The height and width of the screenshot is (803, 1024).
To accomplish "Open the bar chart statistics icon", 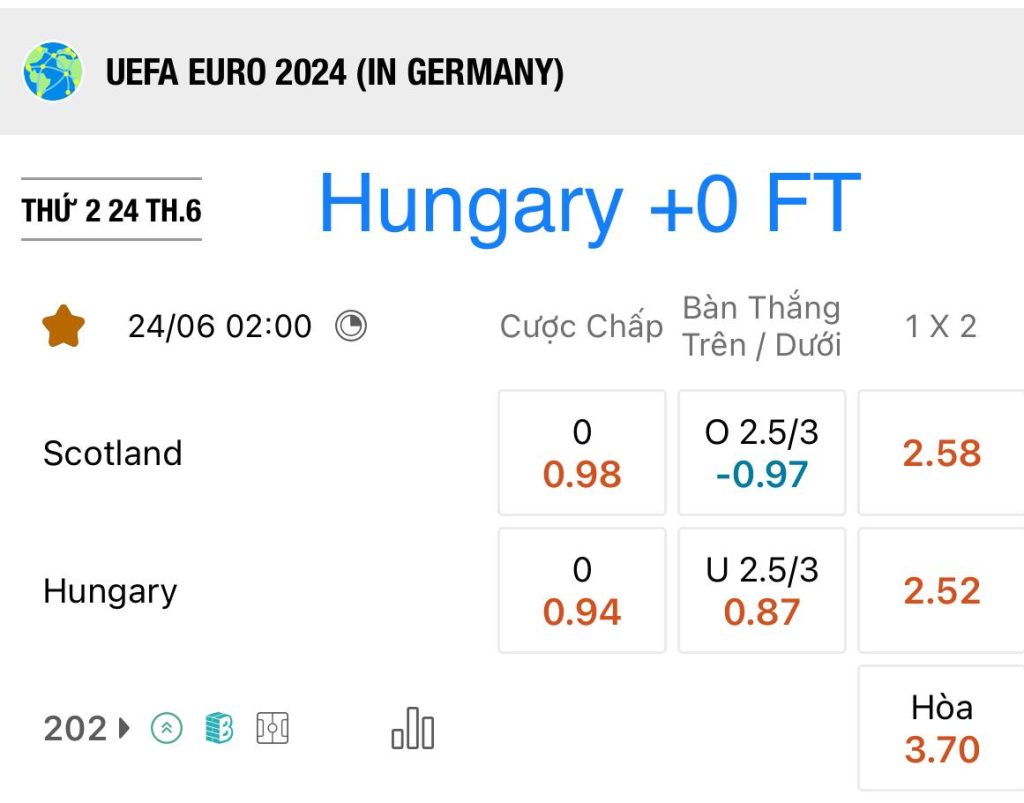I will 413,728.
